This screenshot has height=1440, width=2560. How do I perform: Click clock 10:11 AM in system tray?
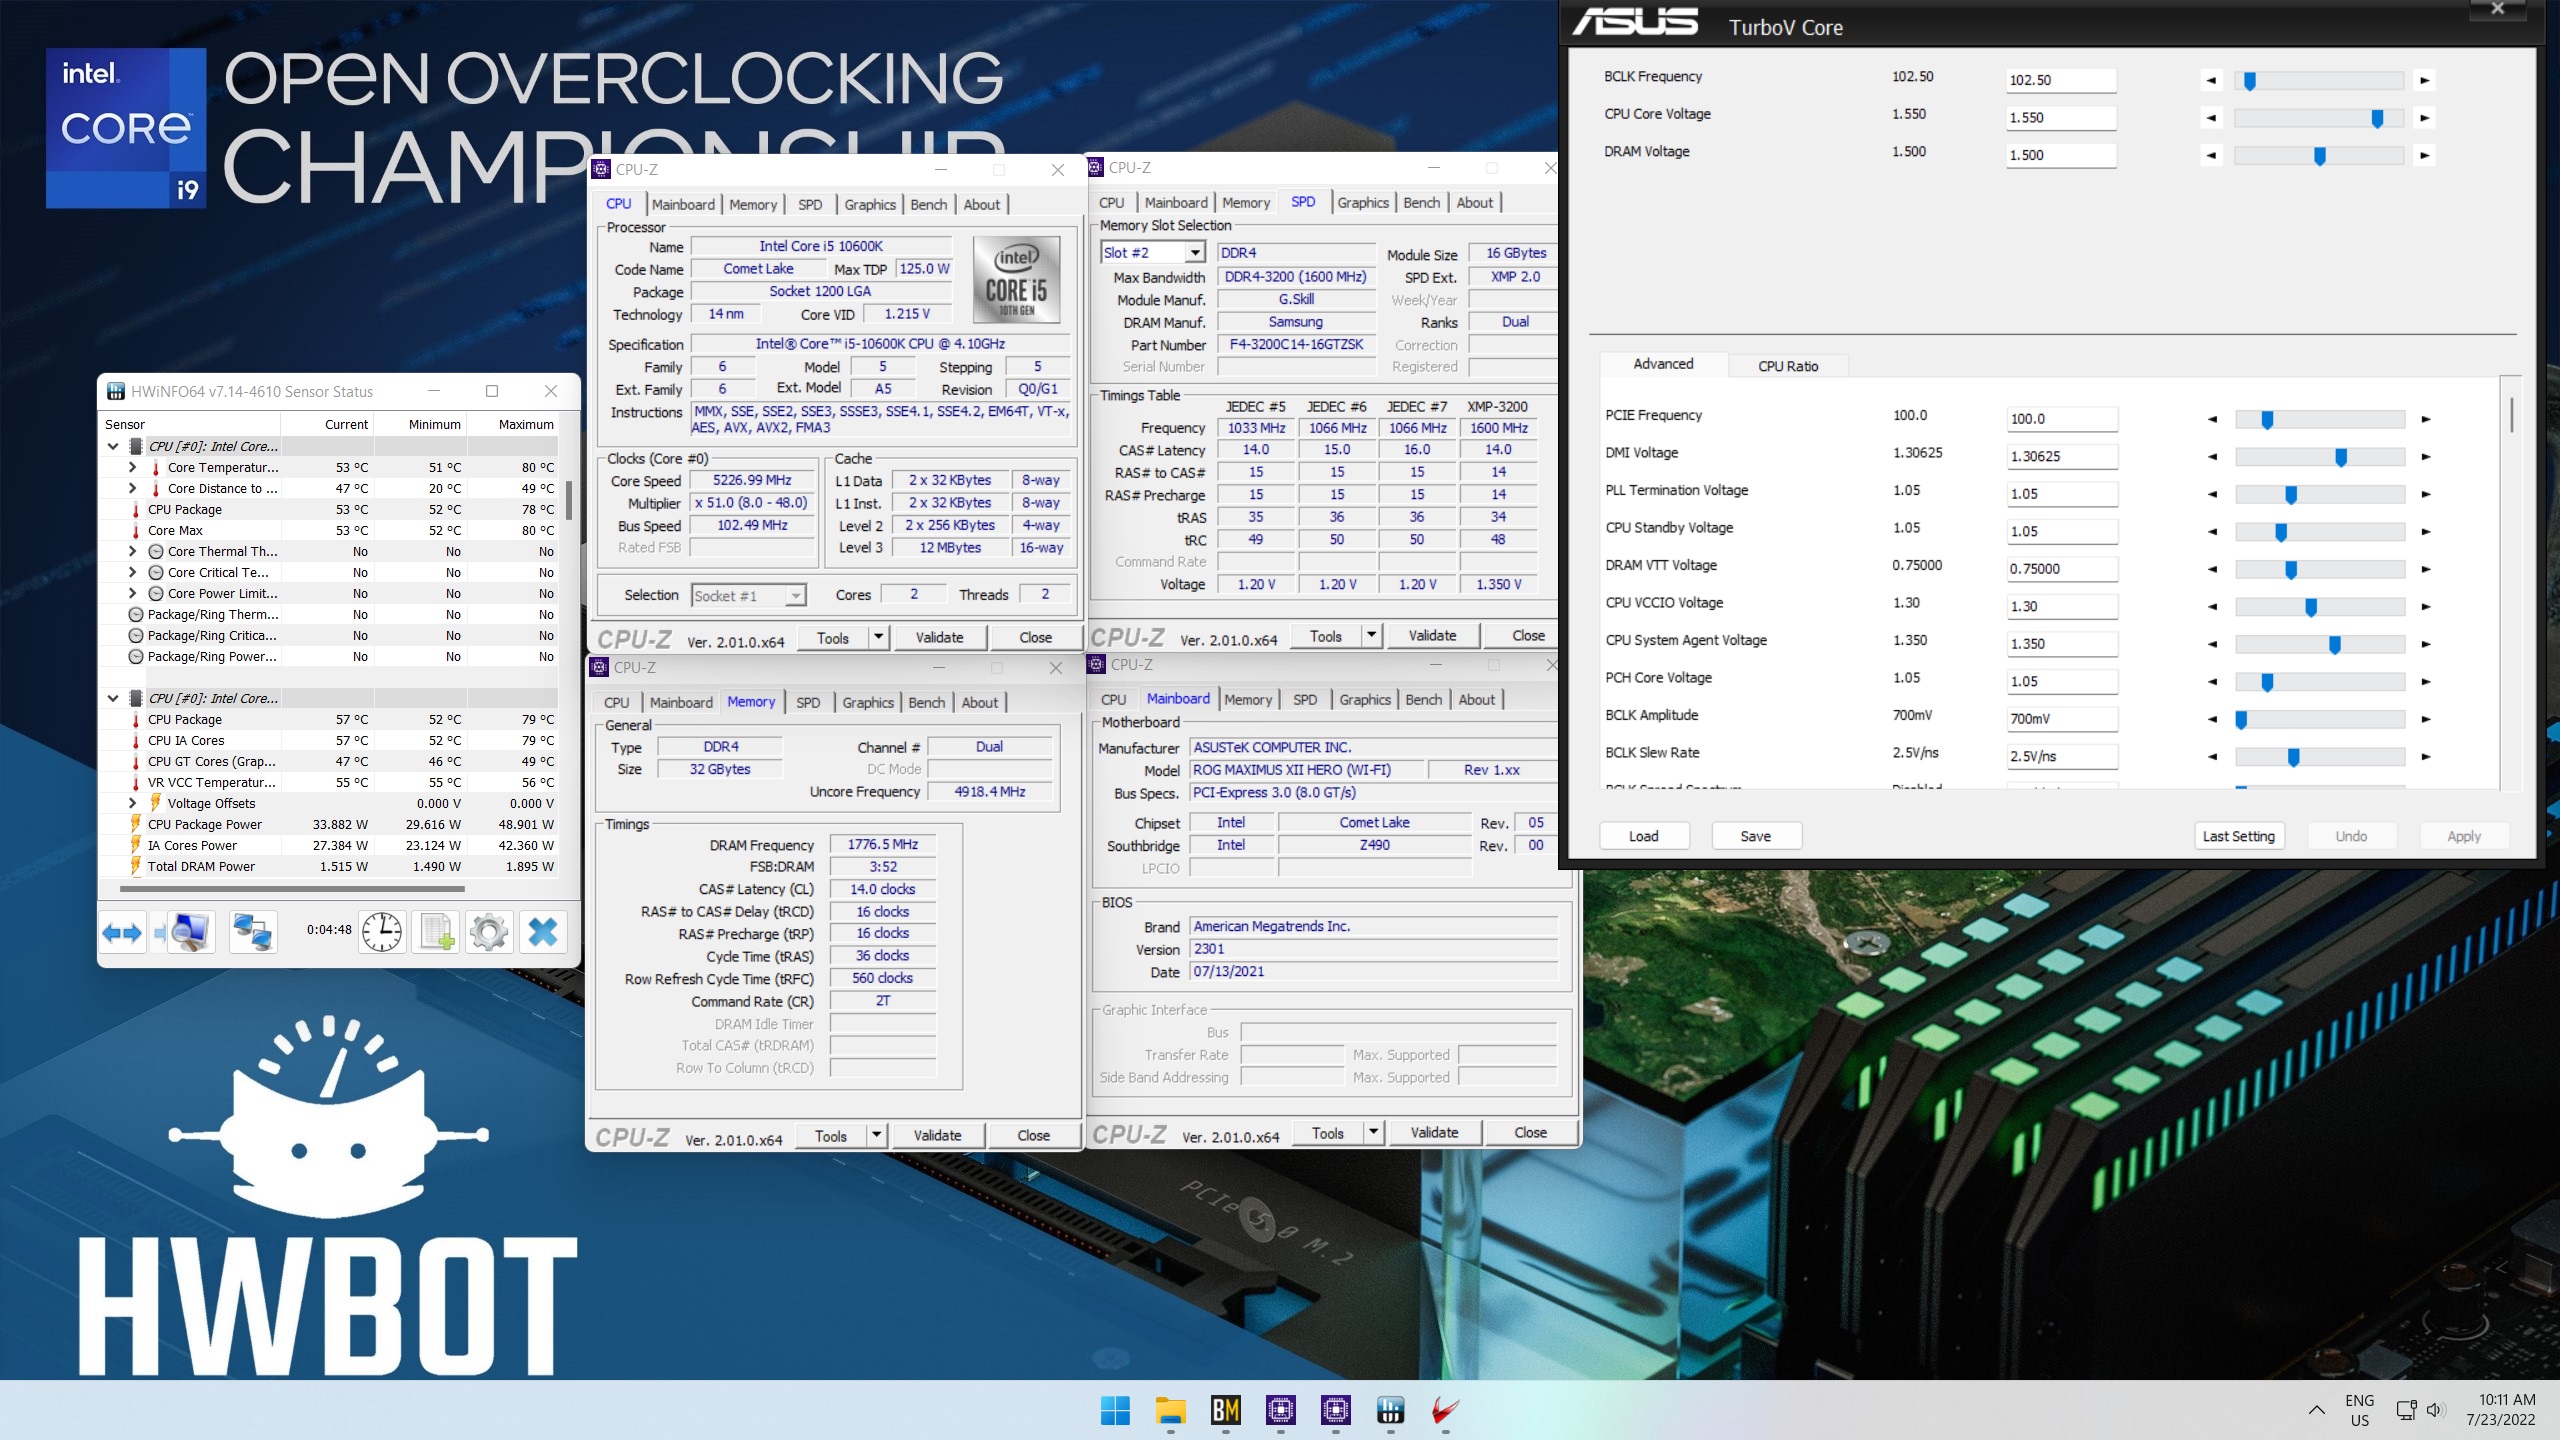pos(2506,1400)
